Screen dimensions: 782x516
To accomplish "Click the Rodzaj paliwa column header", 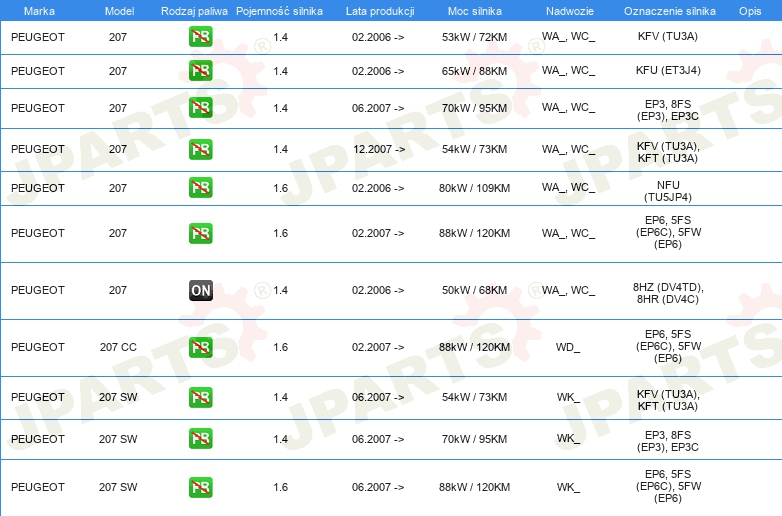I will (x=194, y=11).
